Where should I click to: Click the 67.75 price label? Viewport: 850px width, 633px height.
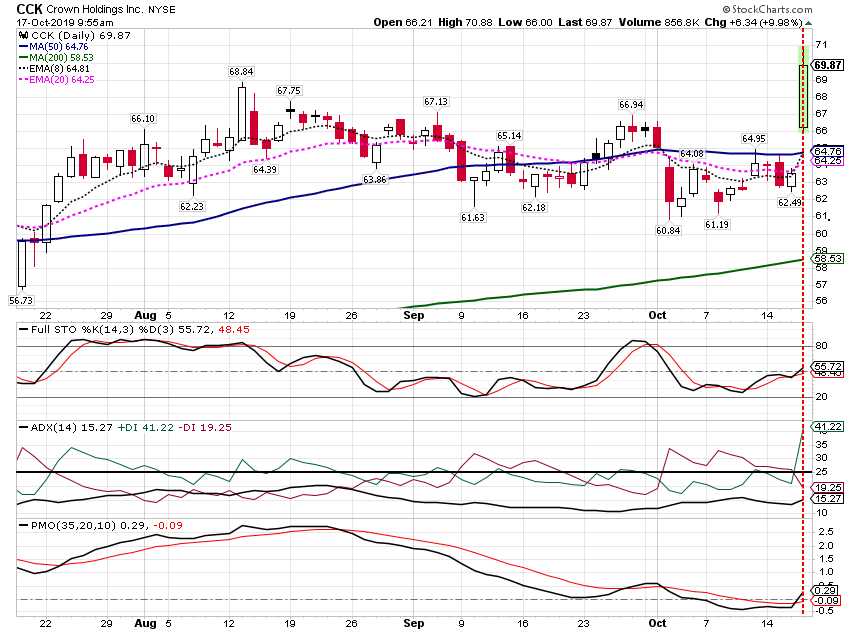point(289,91)
